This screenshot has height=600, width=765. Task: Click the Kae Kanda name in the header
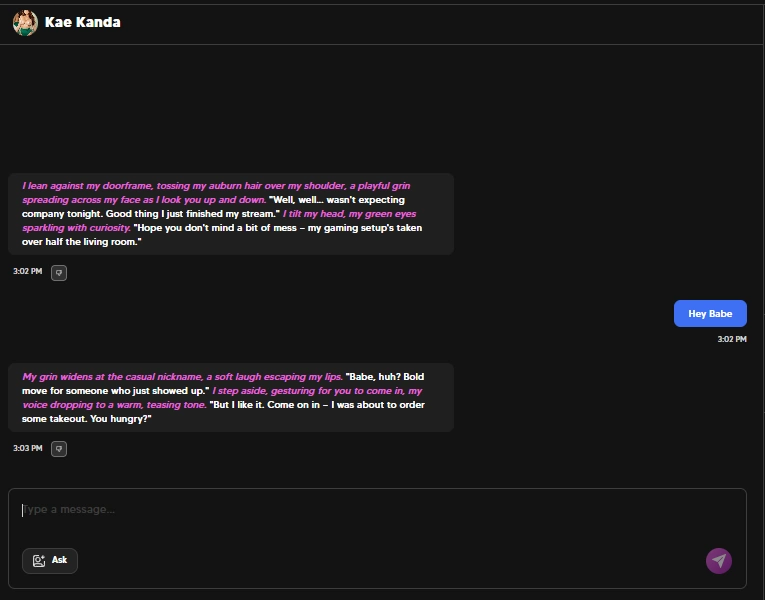(x=82, y=22)
